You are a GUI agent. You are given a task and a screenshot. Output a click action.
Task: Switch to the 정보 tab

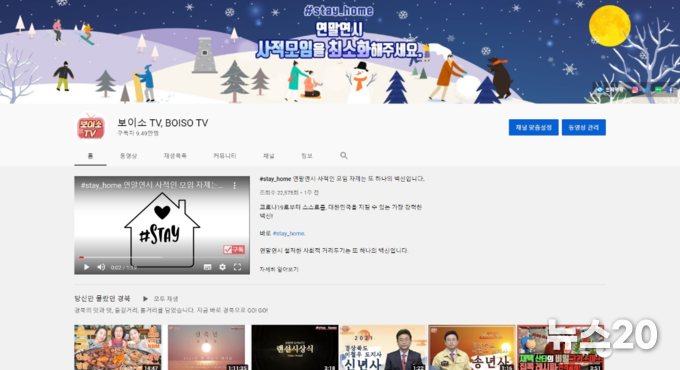307,156
